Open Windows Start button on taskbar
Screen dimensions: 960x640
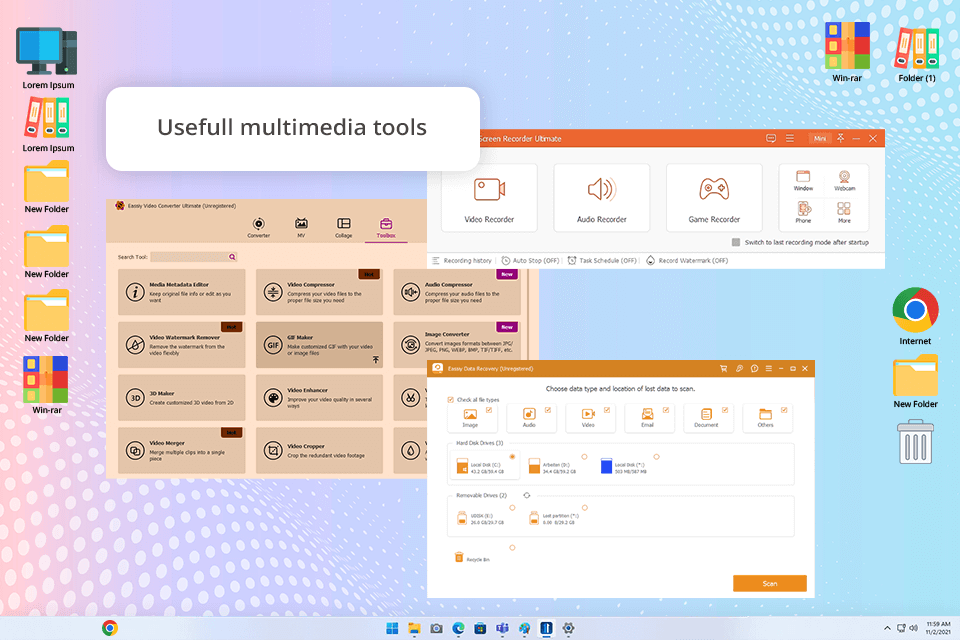pos(392,628)
